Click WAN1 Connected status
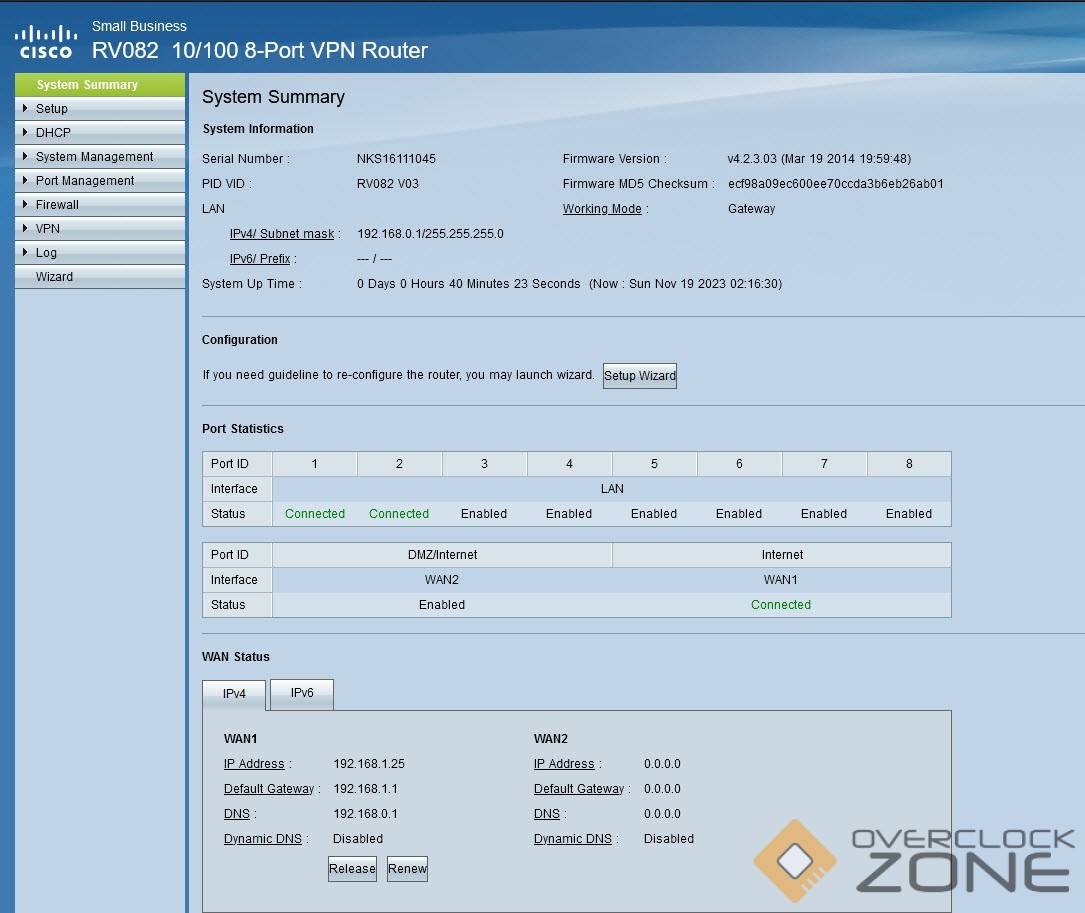This screenshot has width=1085, height=913. [781, 604]
